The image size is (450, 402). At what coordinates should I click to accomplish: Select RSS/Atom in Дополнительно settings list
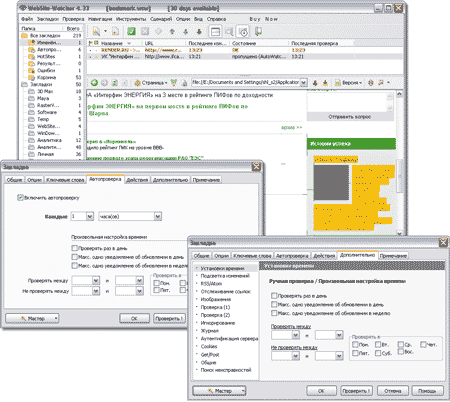click(211, 284)
